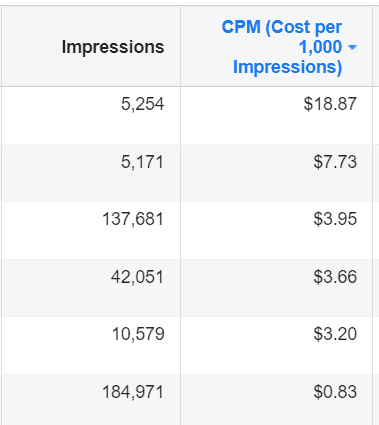379x425 pixels.
Task: Click the CPM sort arrow icon
Action: pos(352,47)
